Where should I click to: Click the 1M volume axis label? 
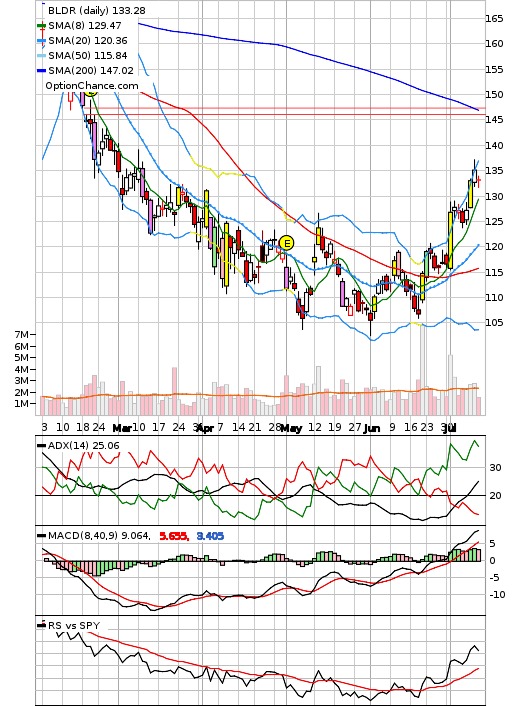22,403
